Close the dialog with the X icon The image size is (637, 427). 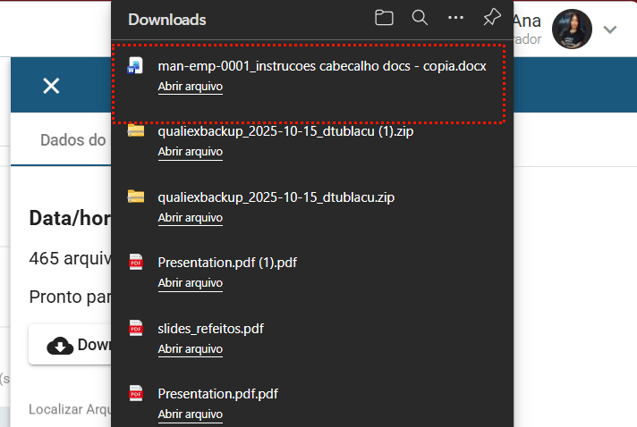pos(51,86)
